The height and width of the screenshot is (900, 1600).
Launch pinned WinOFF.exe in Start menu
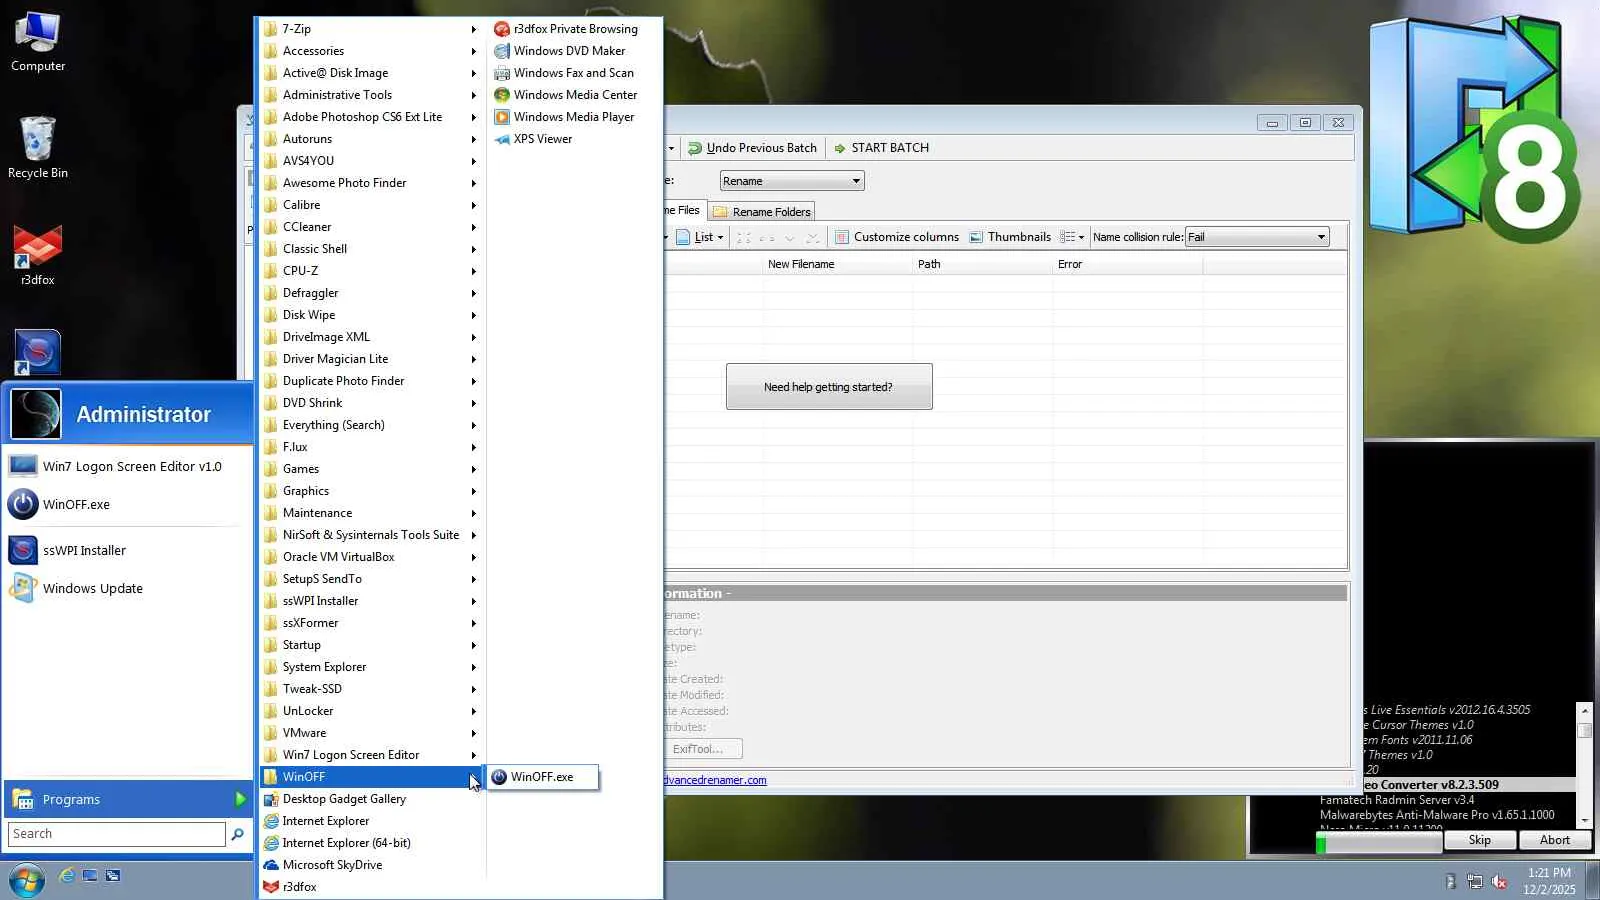pos(128,504)
